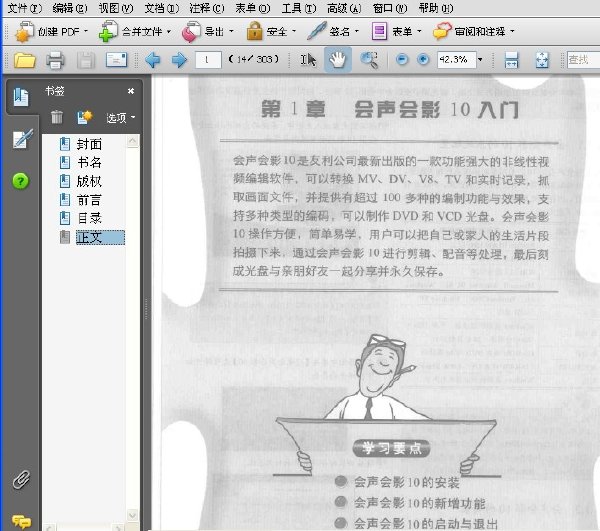Click the 表单 toolbar icon
600x531 pixels.
click(379, 31)
